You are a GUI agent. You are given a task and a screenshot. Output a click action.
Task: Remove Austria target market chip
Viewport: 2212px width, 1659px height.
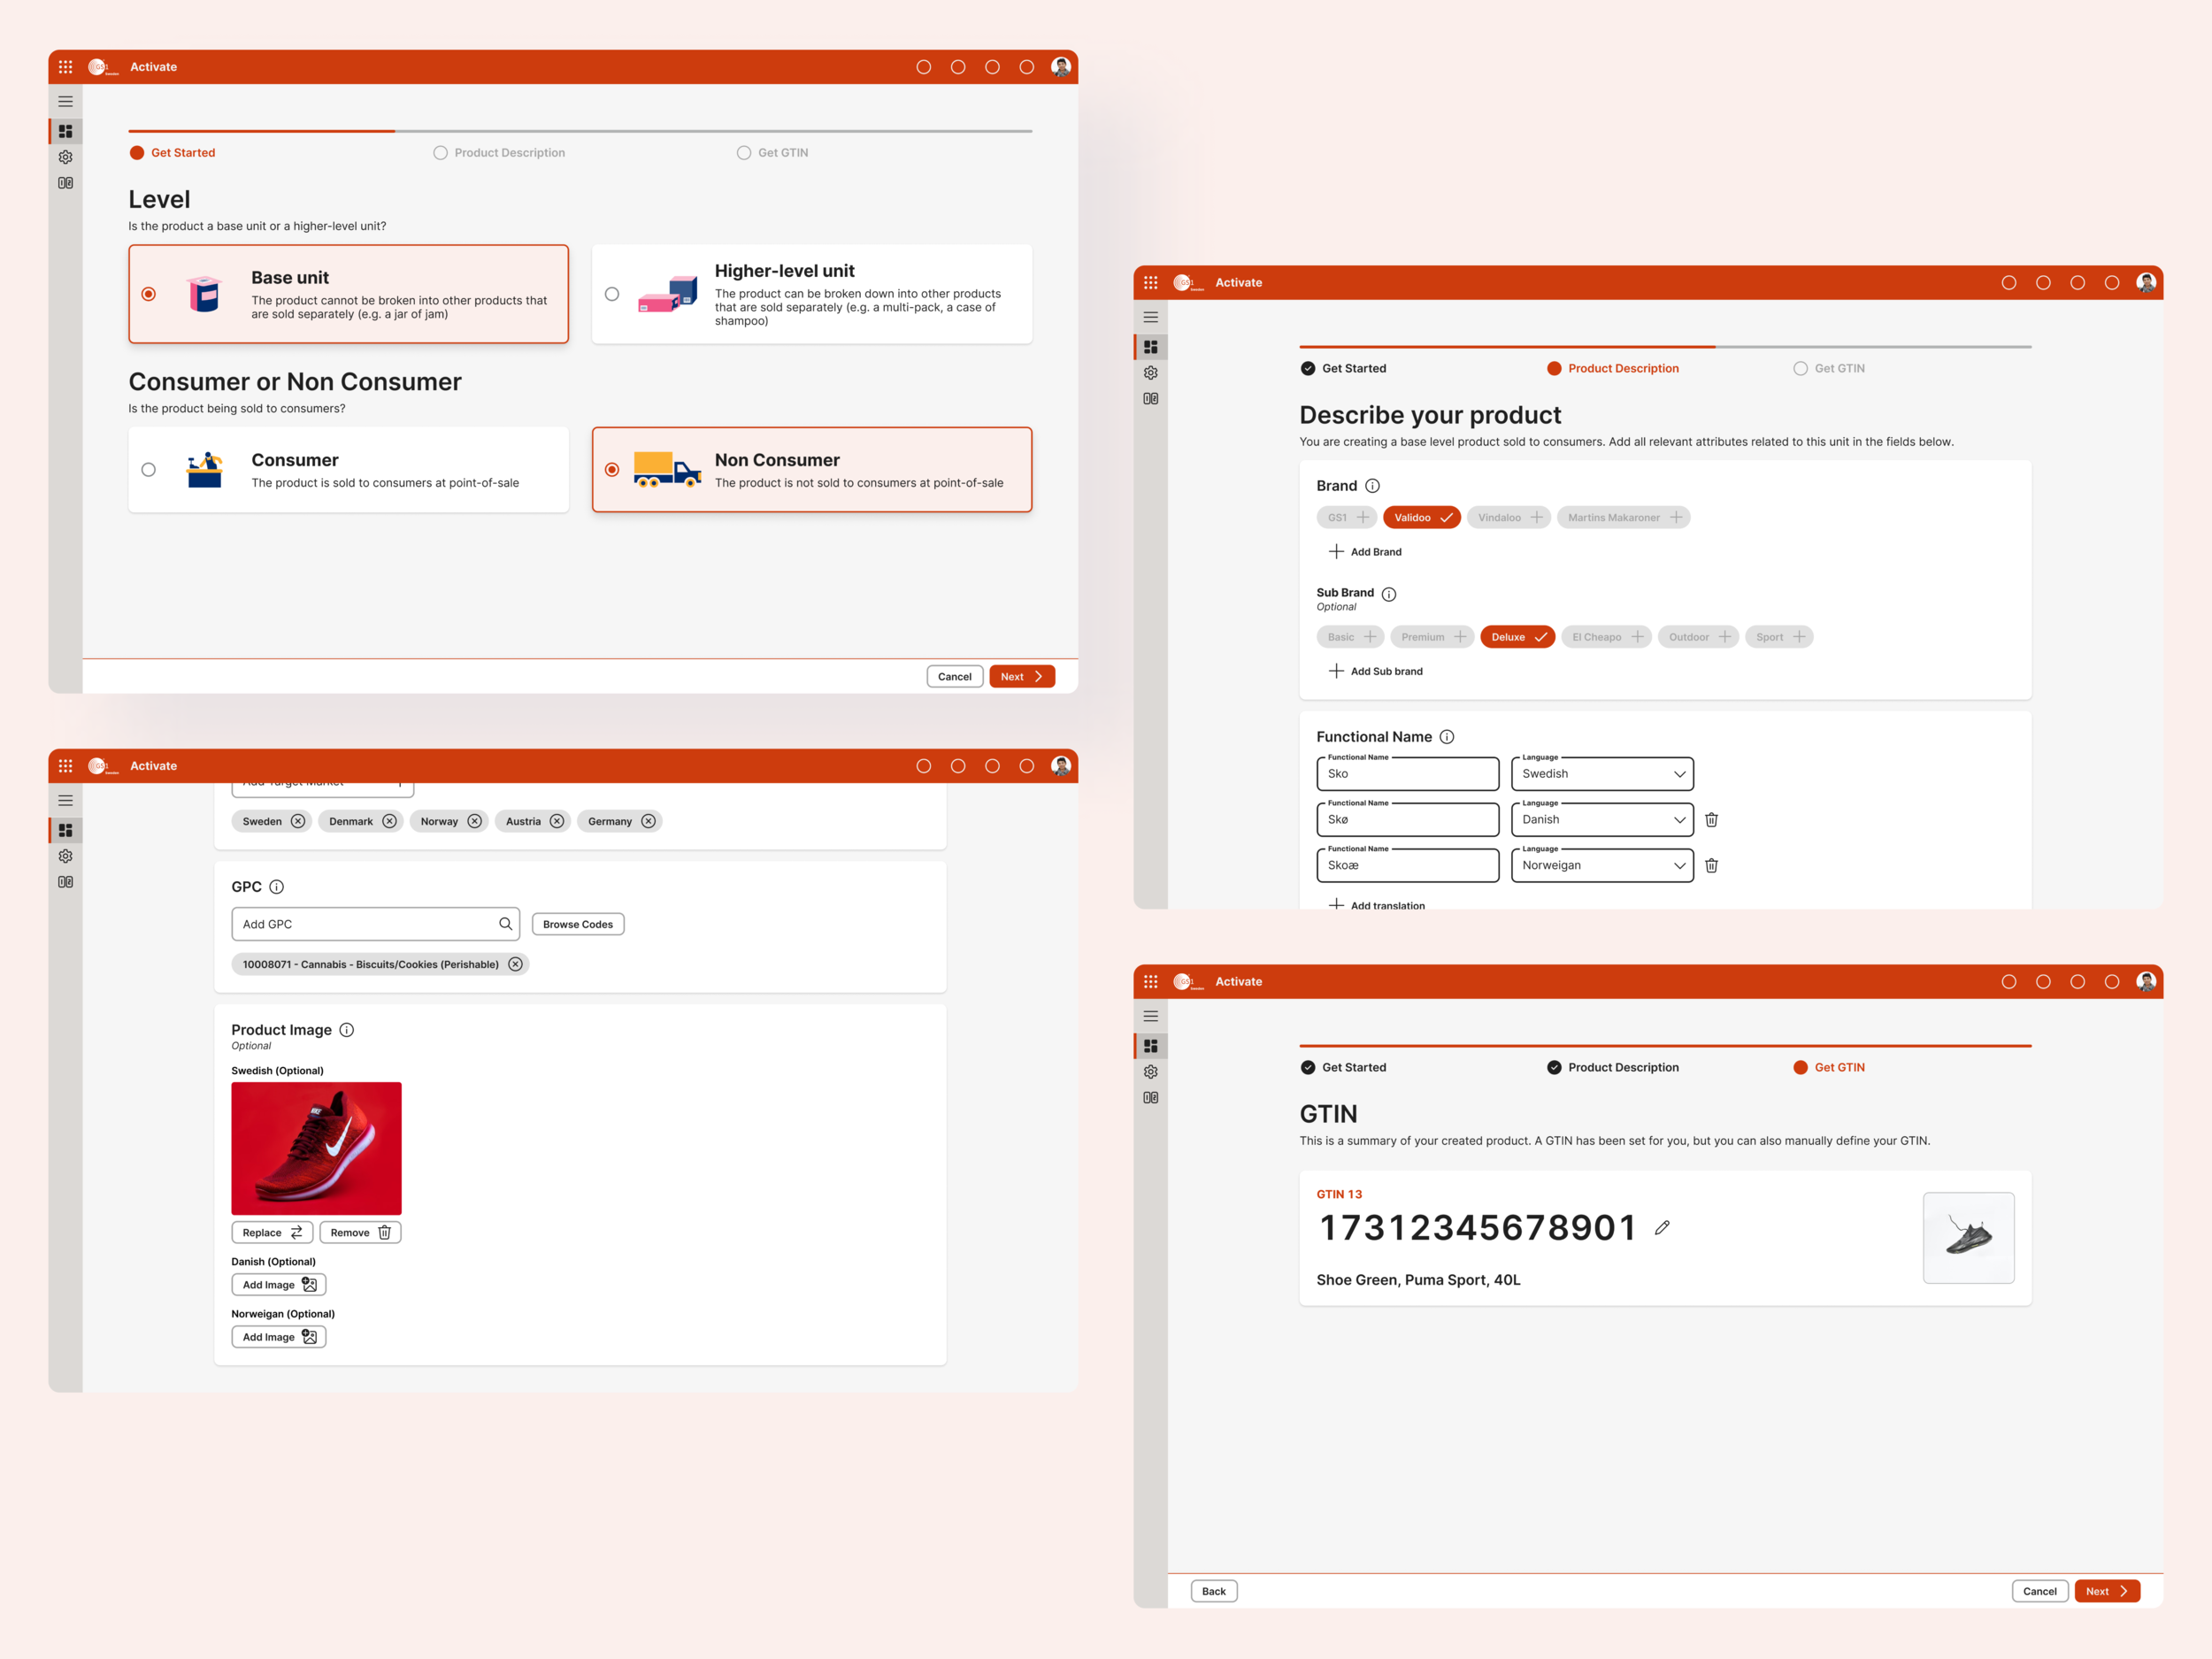pos(557,821)
